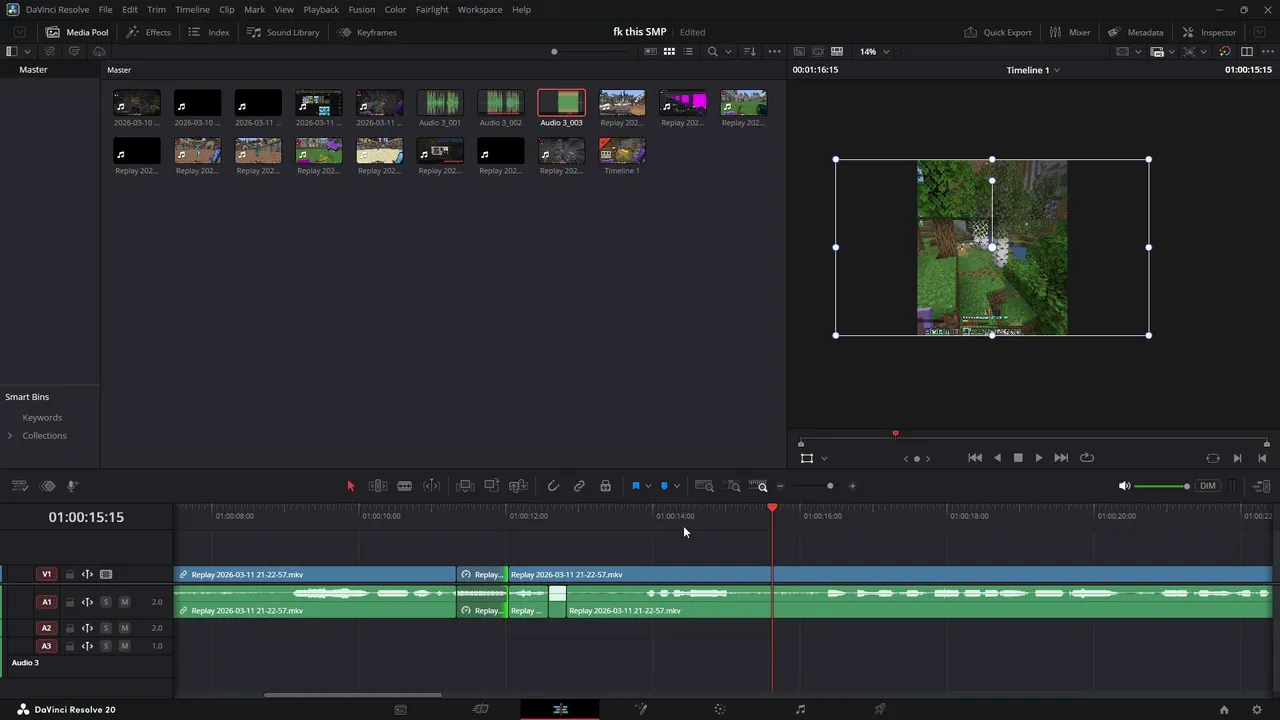Image resolution: width=1280 pixels, height=720 pixels.
Task: Mute audio with the speaker icon
Action: click(1124, 486)
